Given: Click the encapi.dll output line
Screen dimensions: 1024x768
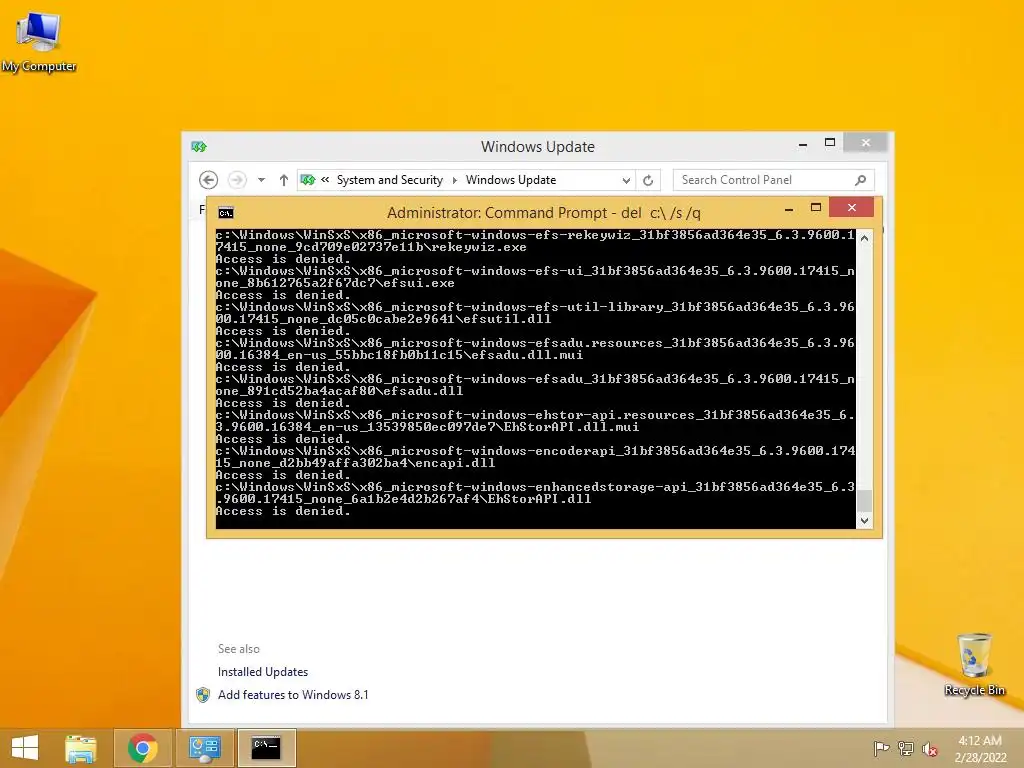Looking at the screenshot, I should point(355,463).
